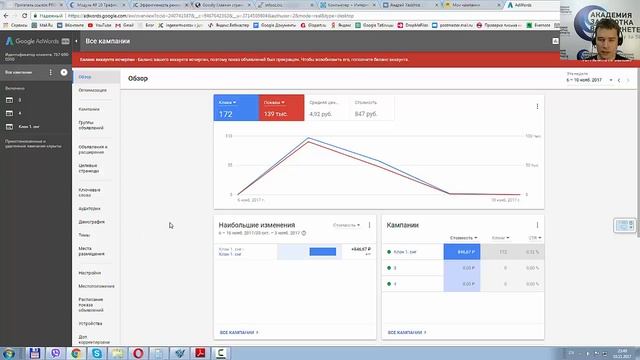Open the Демография section
Image resolution: width=640 pixels, height=360 pixels.
click(91, 222)
